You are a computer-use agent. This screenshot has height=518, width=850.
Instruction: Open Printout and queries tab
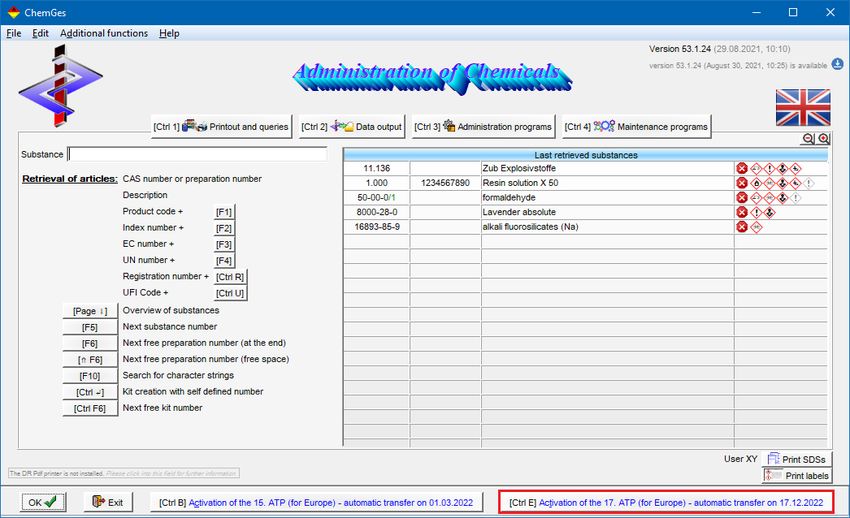point(221,126)
